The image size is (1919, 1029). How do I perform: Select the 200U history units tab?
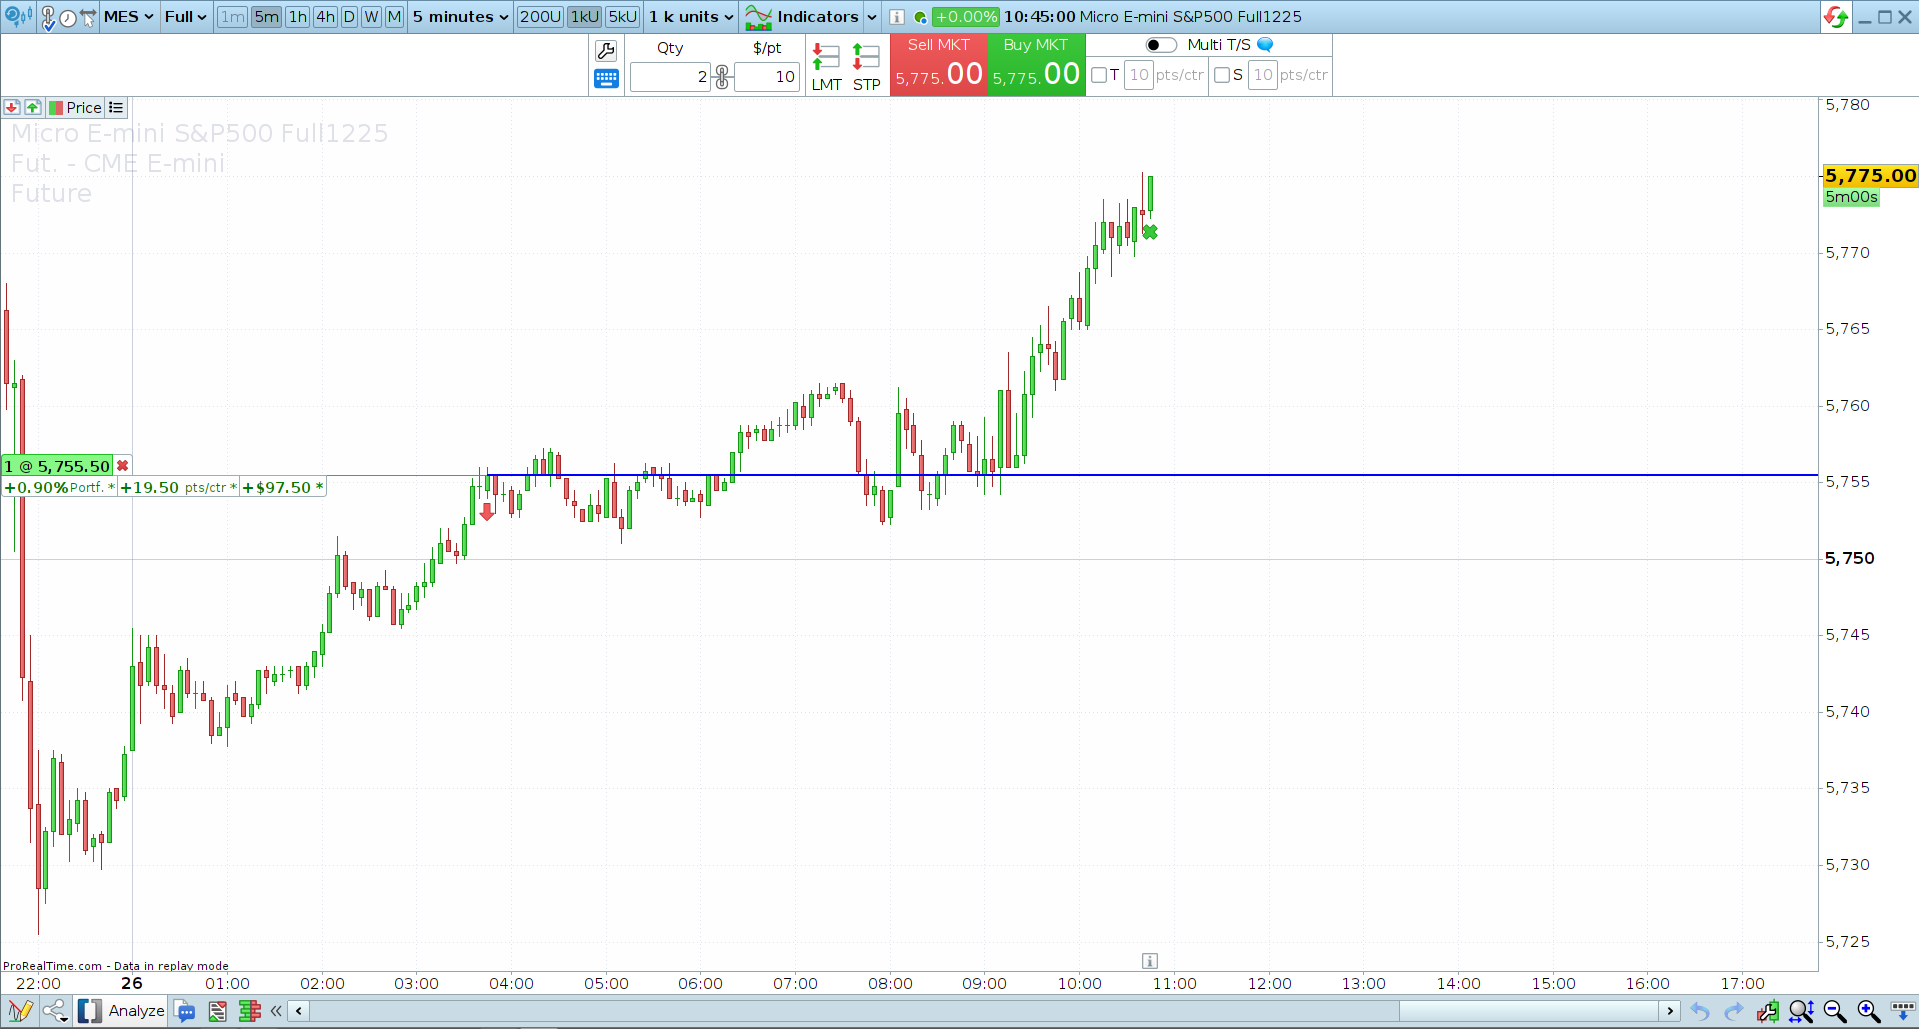[540, 17]
